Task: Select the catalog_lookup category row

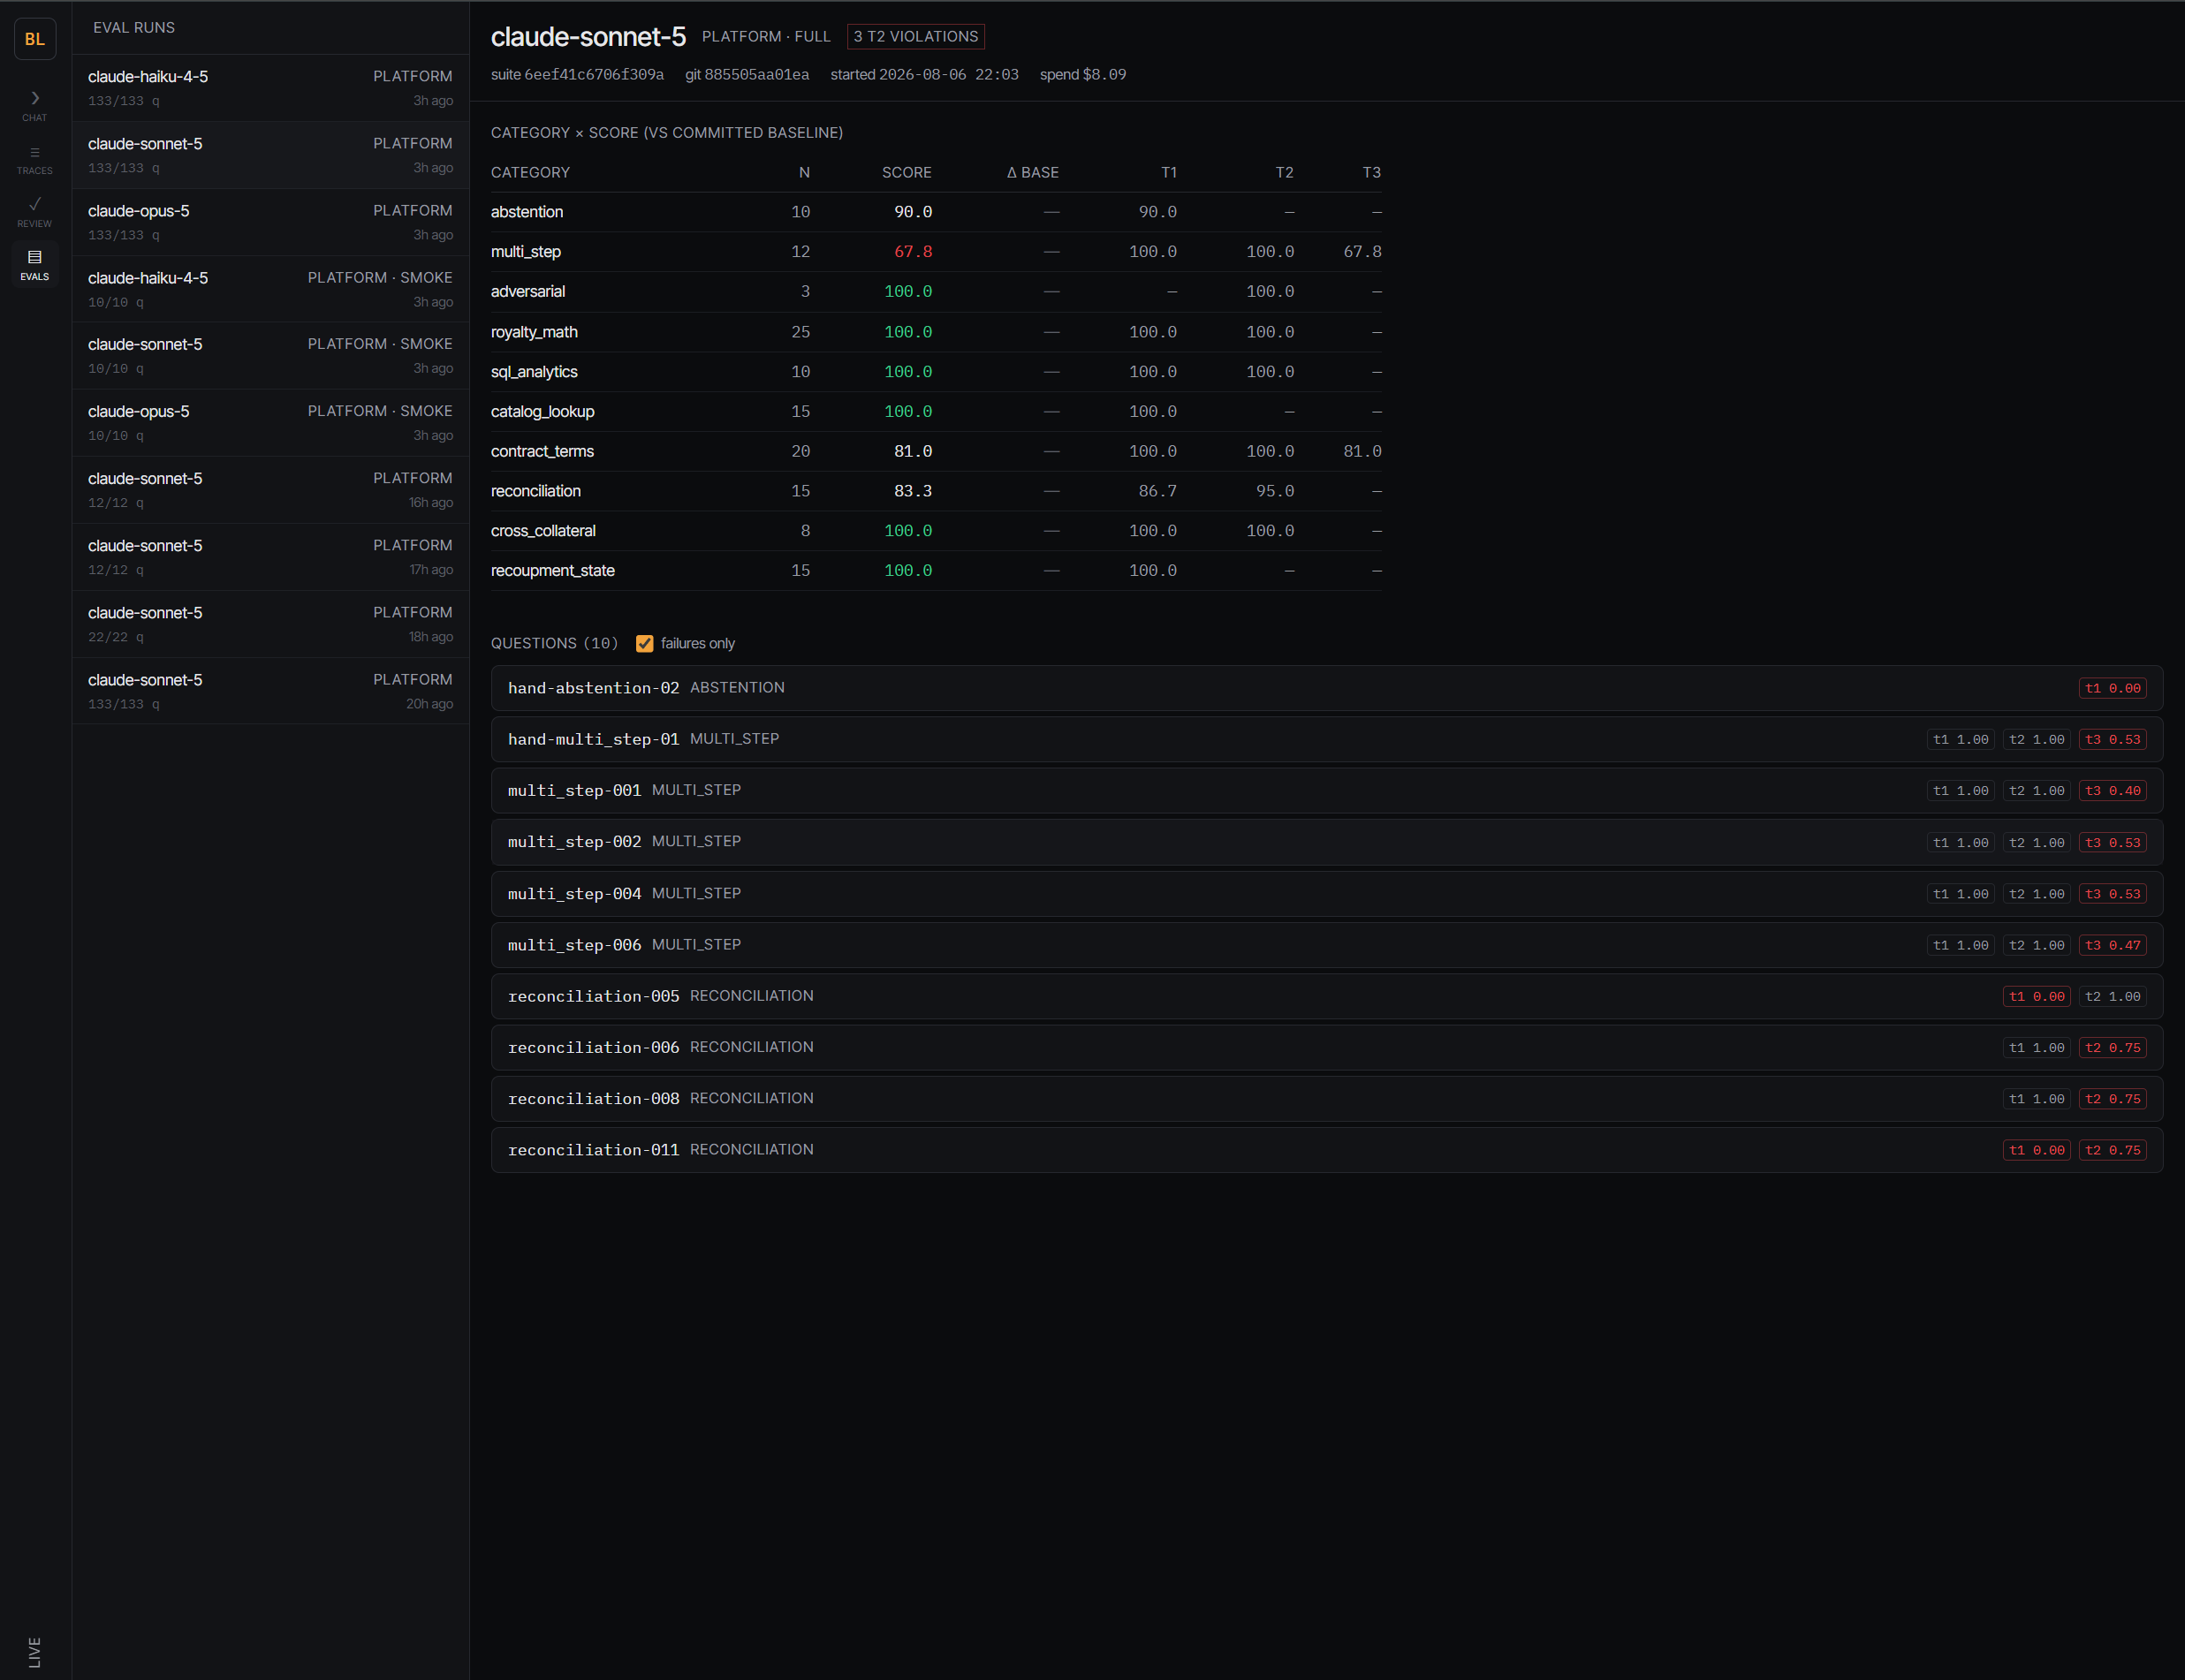Action: (936, 412)
